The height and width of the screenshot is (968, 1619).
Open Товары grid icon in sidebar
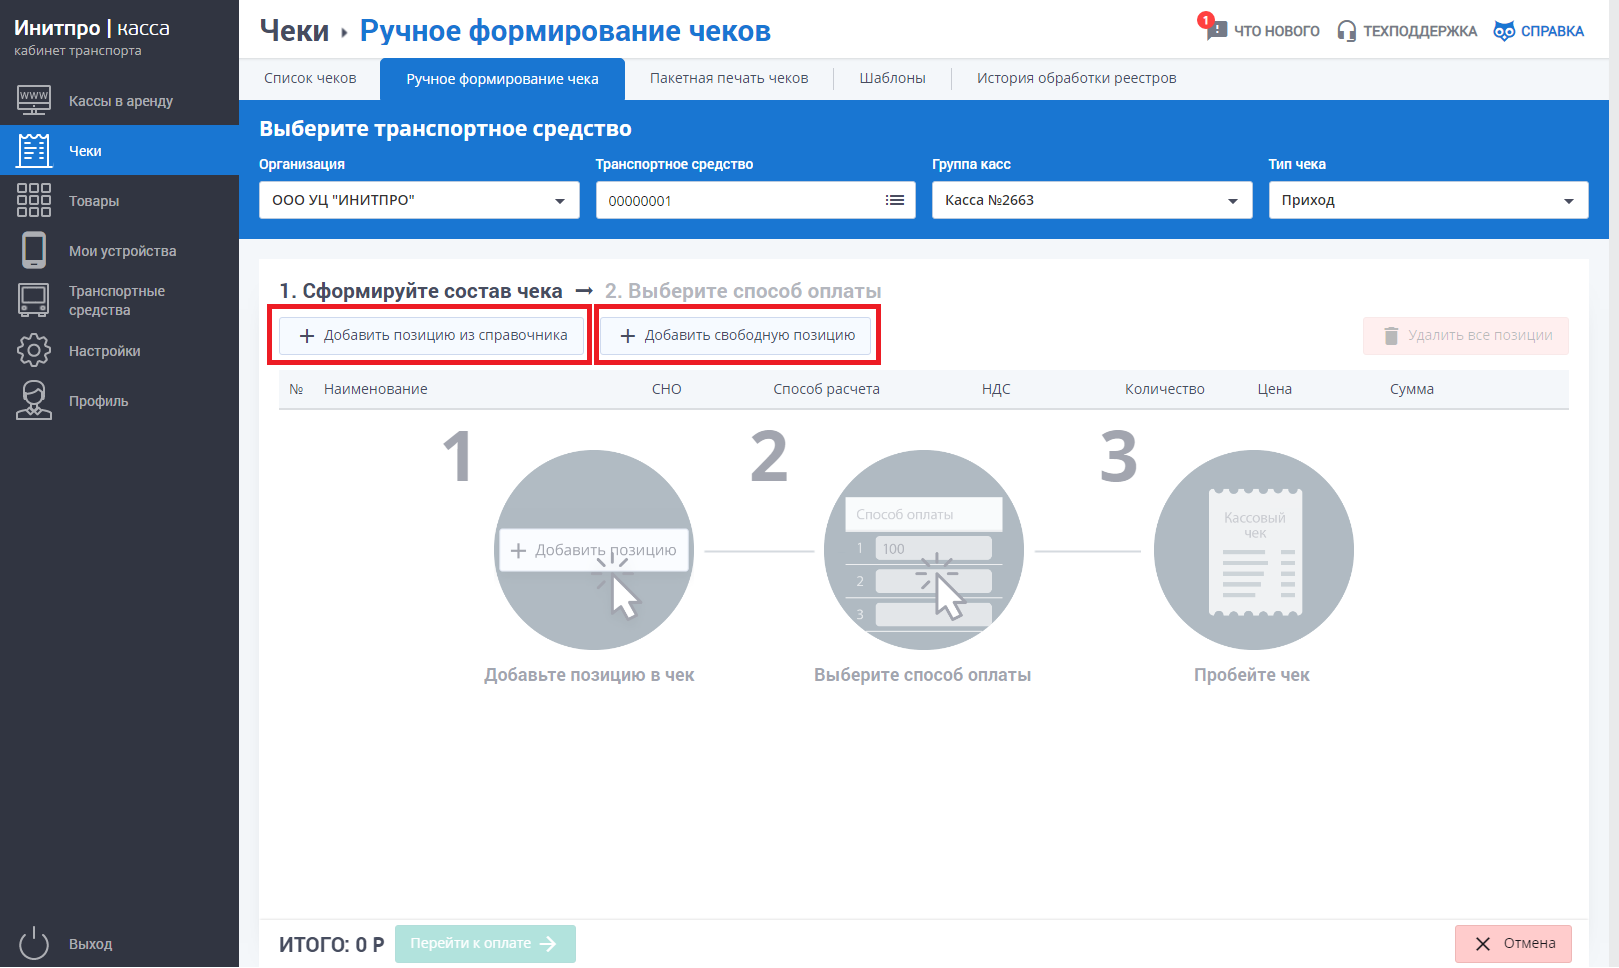click(34, 200)
